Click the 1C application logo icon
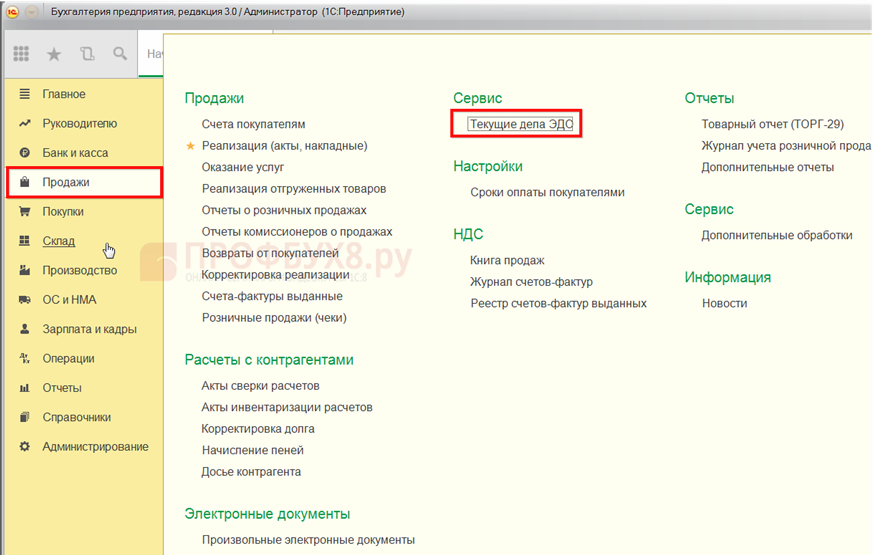The height and width of the screenshot is (555, 874). pos(13,11)
